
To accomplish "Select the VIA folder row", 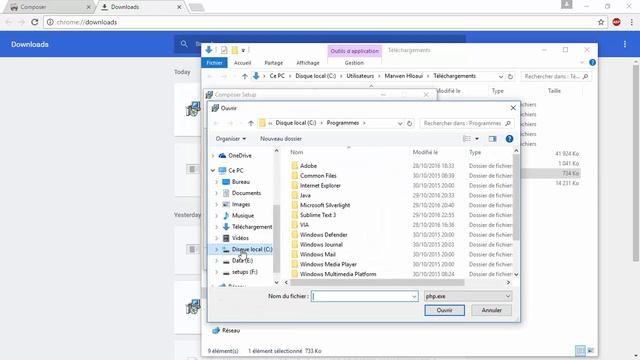I will 402,225.
